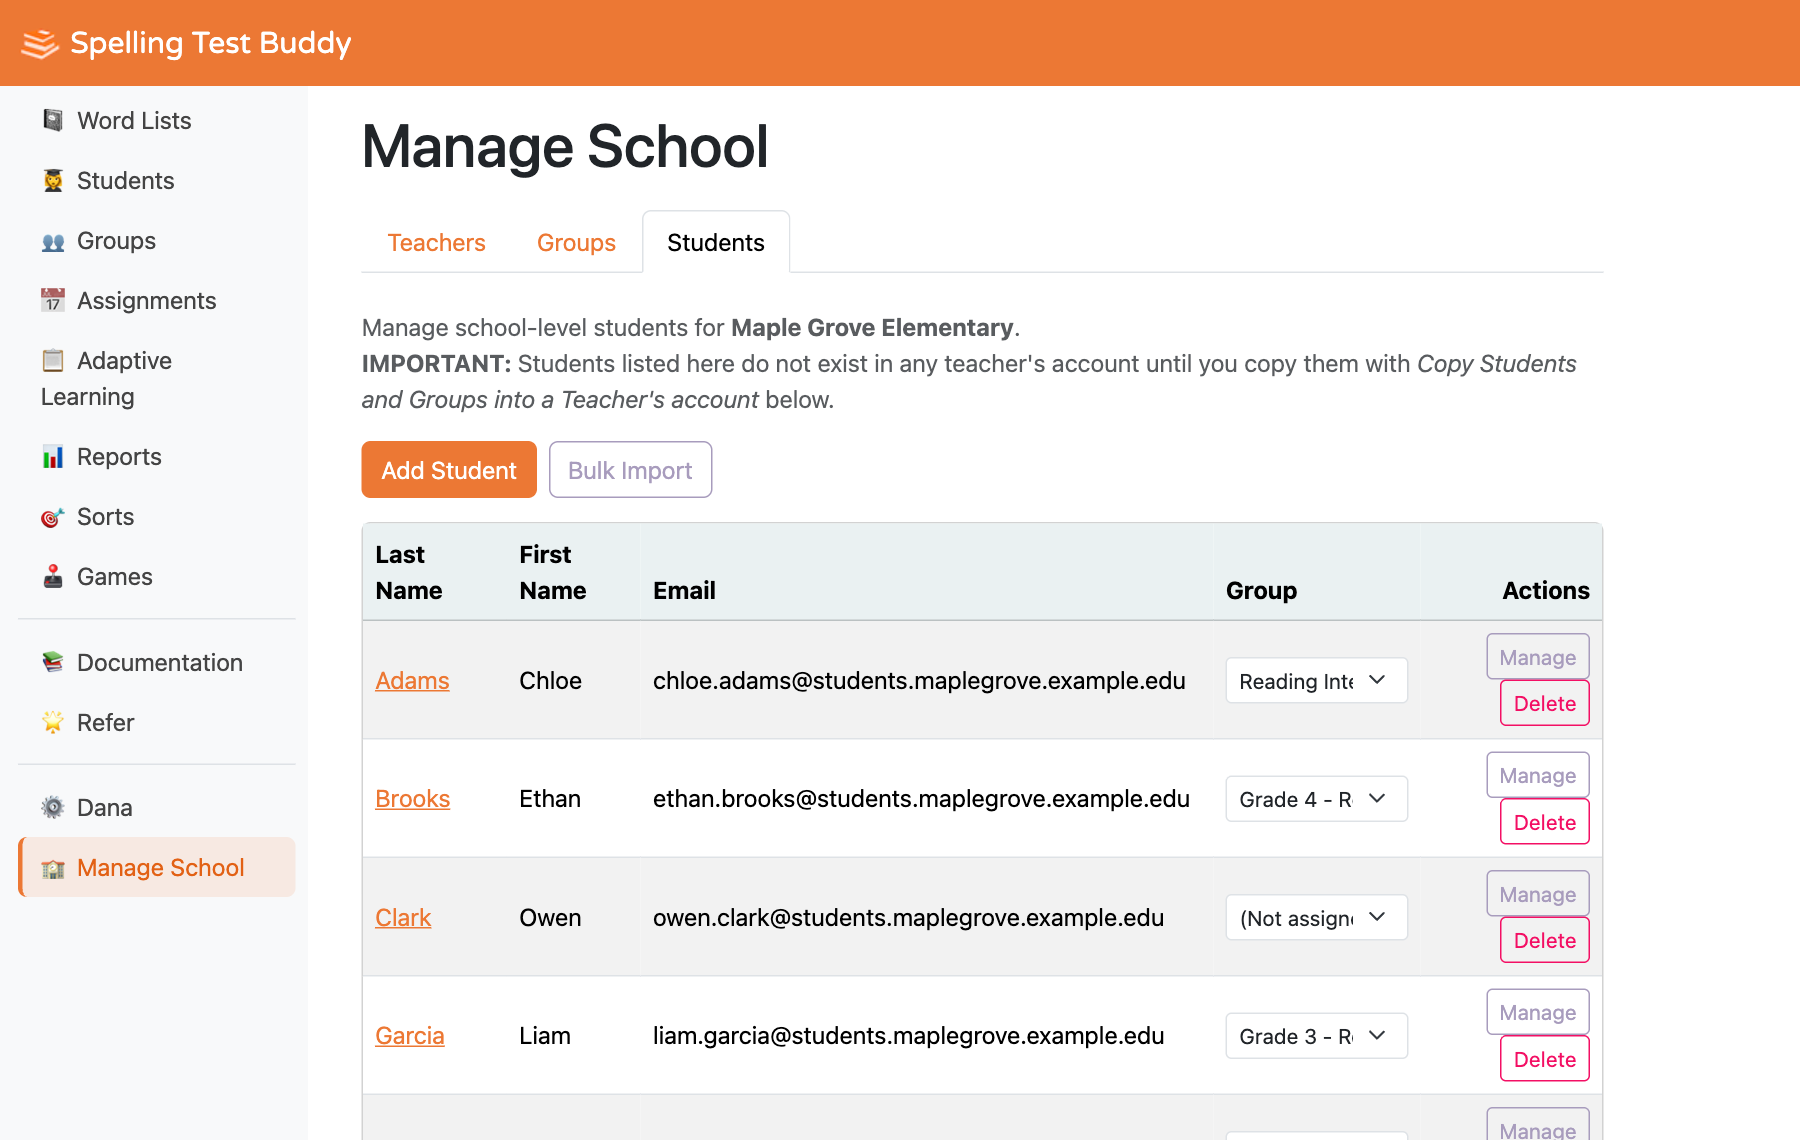Click the Bulk Import button
This screenshot has height=1140, width=1800.
click(630, 470)
